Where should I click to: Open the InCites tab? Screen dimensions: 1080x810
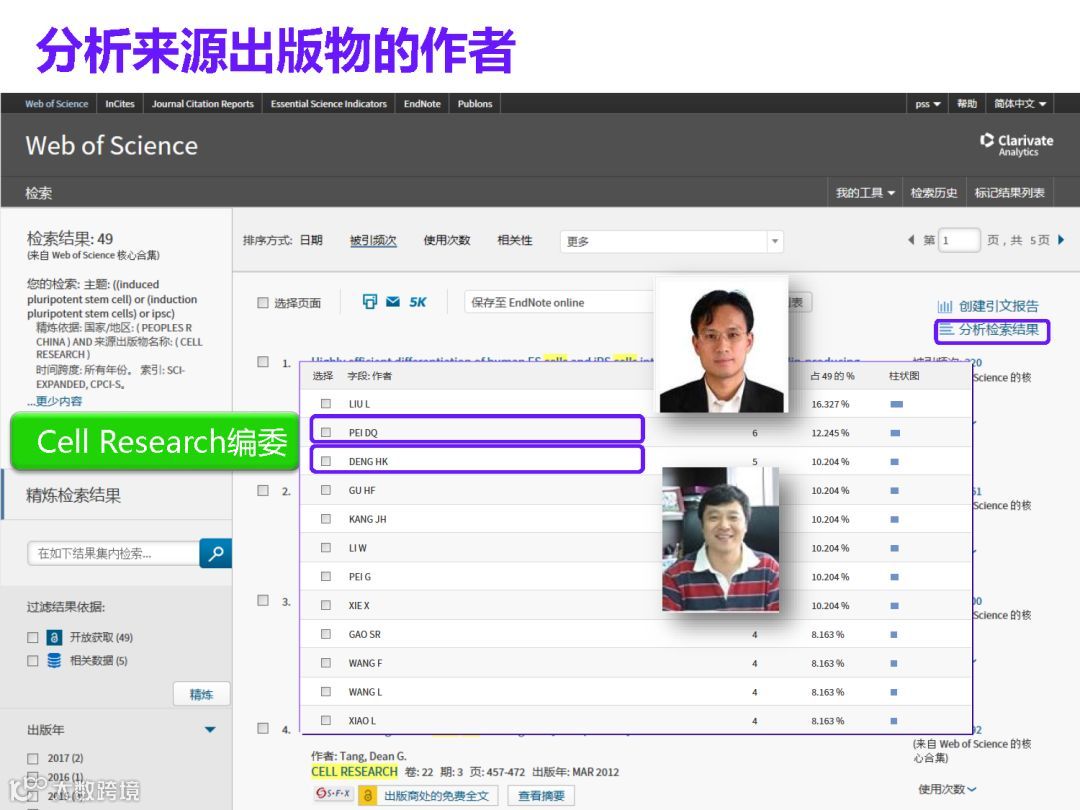click(120, 103)
